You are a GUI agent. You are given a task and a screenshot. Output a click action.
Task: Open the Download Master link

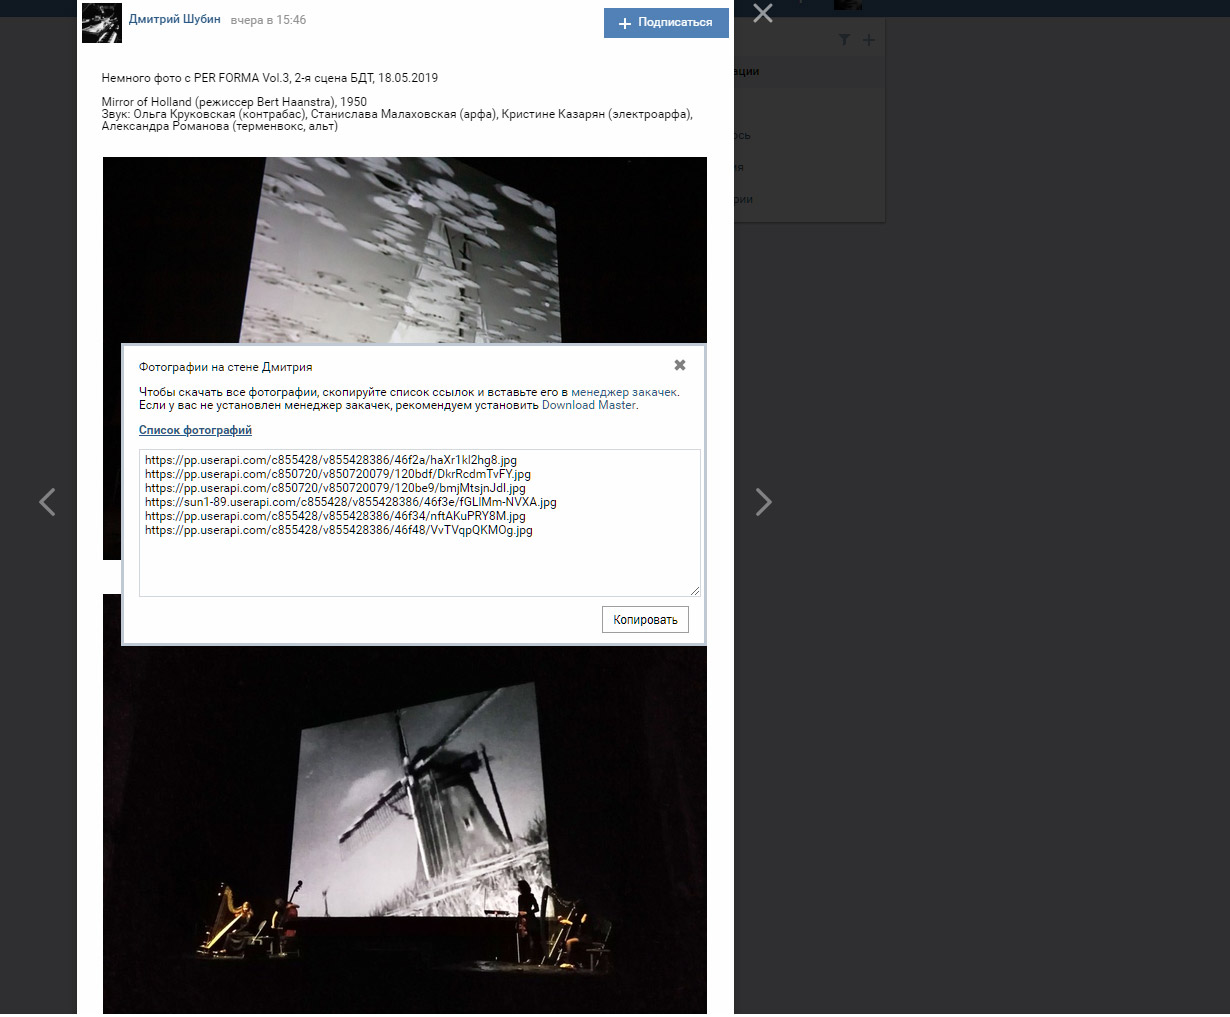588,405
